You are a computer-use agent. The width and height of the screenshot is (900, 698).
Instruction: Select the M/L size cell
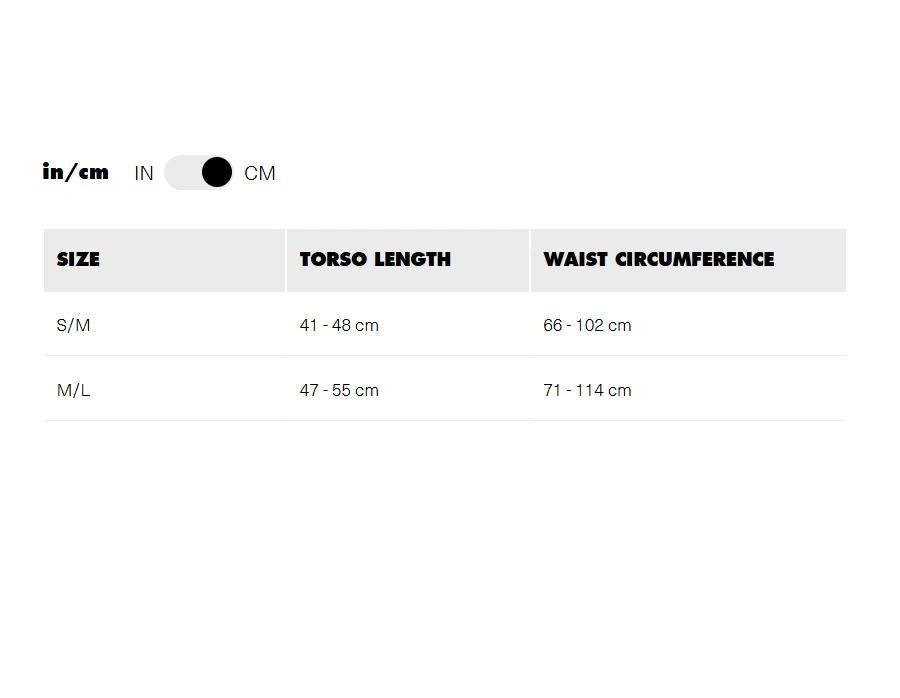pos(73,390)
